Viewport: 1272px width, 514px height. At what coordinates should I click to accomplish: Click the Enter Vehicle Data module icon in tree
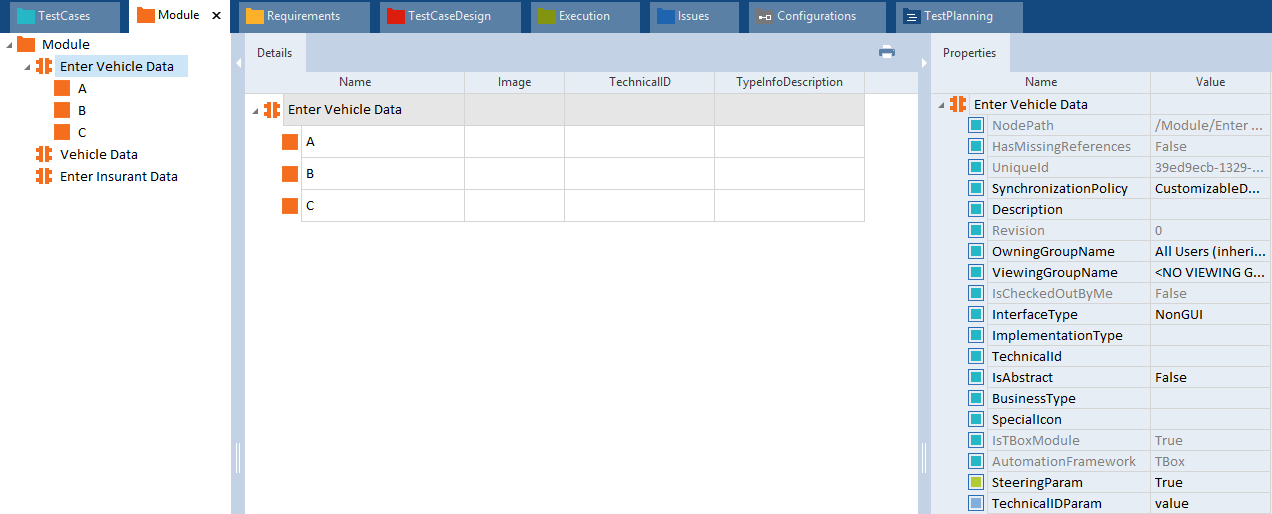tap(44, 66)
